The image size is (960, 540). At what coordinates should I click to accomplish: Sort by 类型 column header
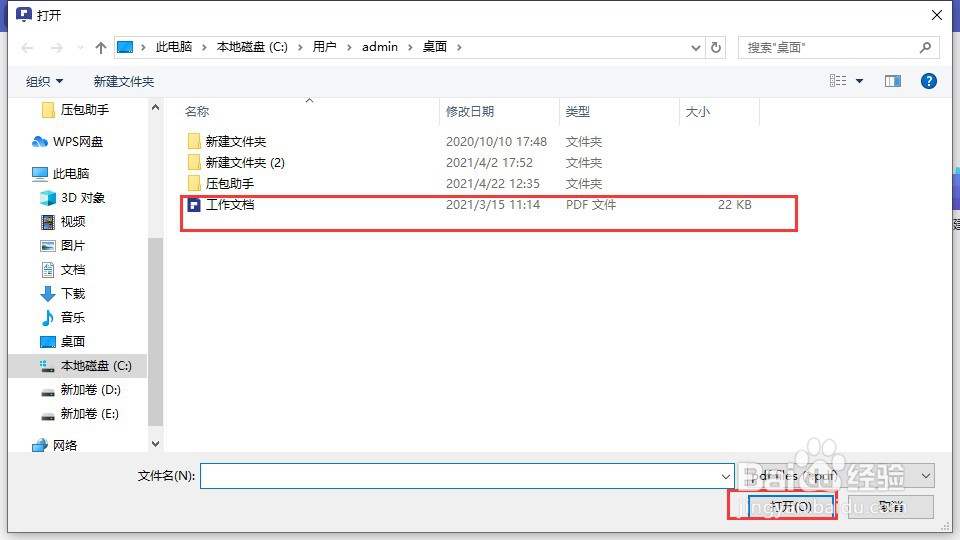pos(577,111)
